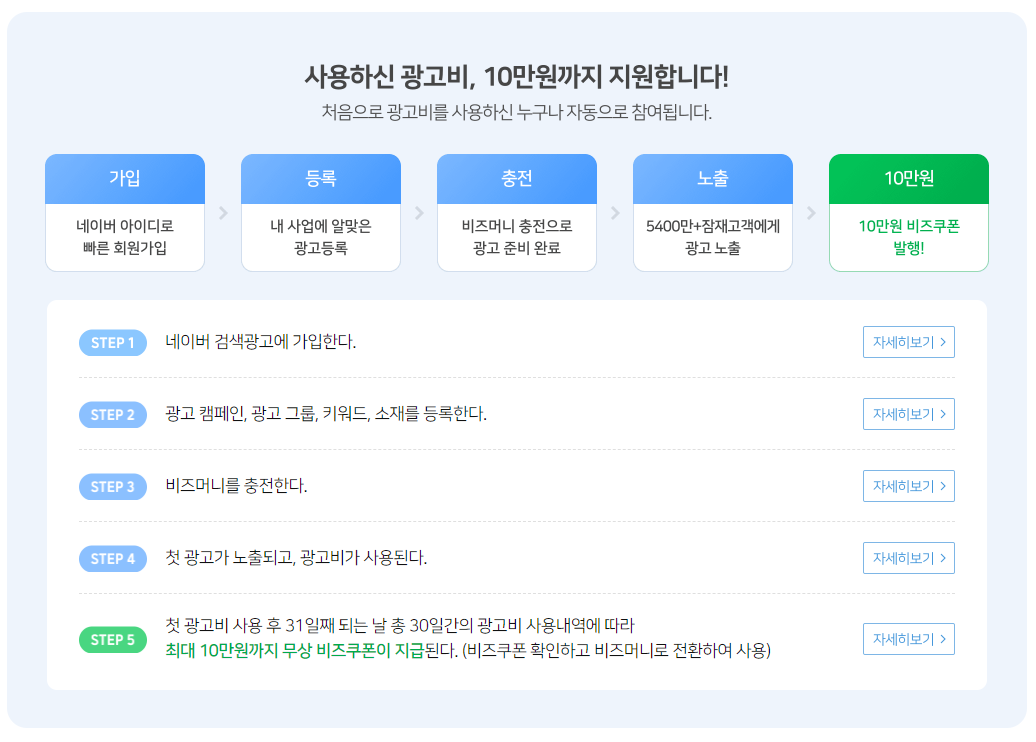
Task: Click subtitle 처음으로 광고비를 사용하신 누구나 자동으로 참여됩니다
Action: click(517, 112)
